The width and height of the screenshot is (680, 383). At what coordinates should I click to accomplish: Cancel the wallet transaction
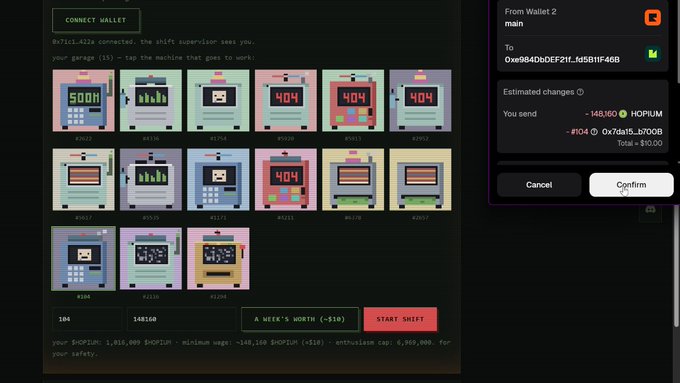pyautogui.click(x=539, y=185)
